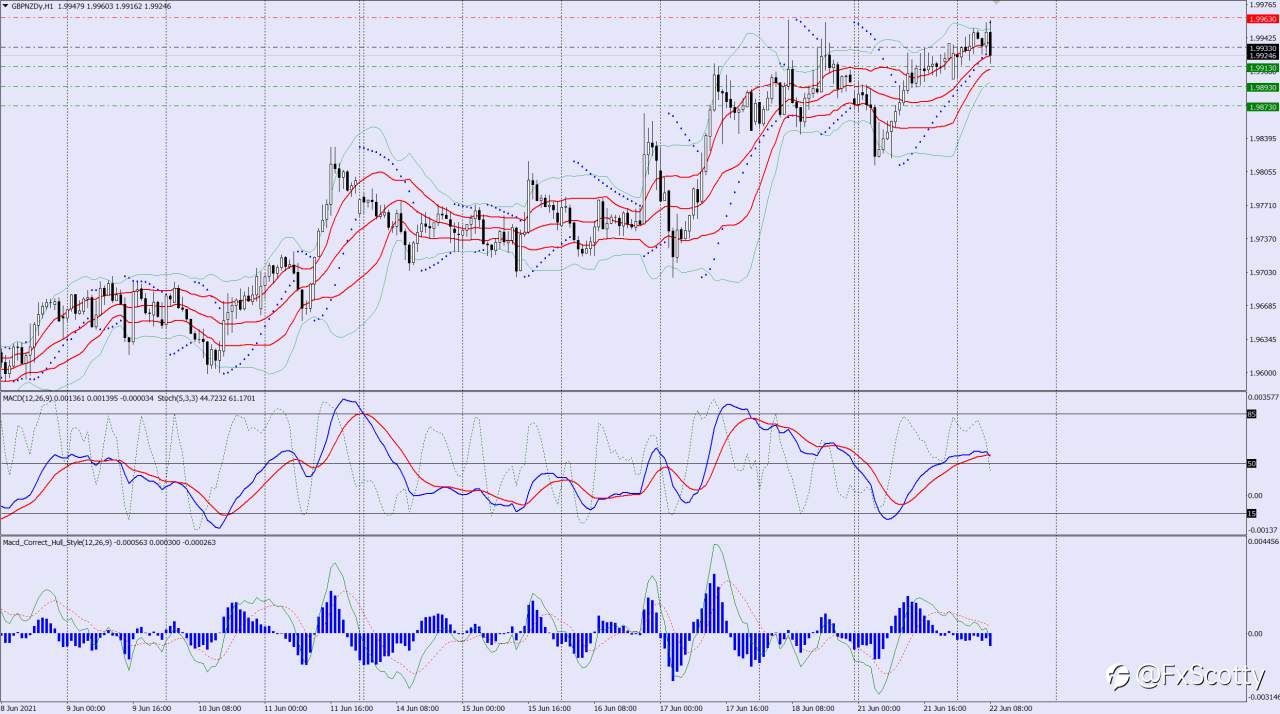1280x714 pixels.
Task: Click the 11 Jun 16:00 time label
Action: click(351, 707)
